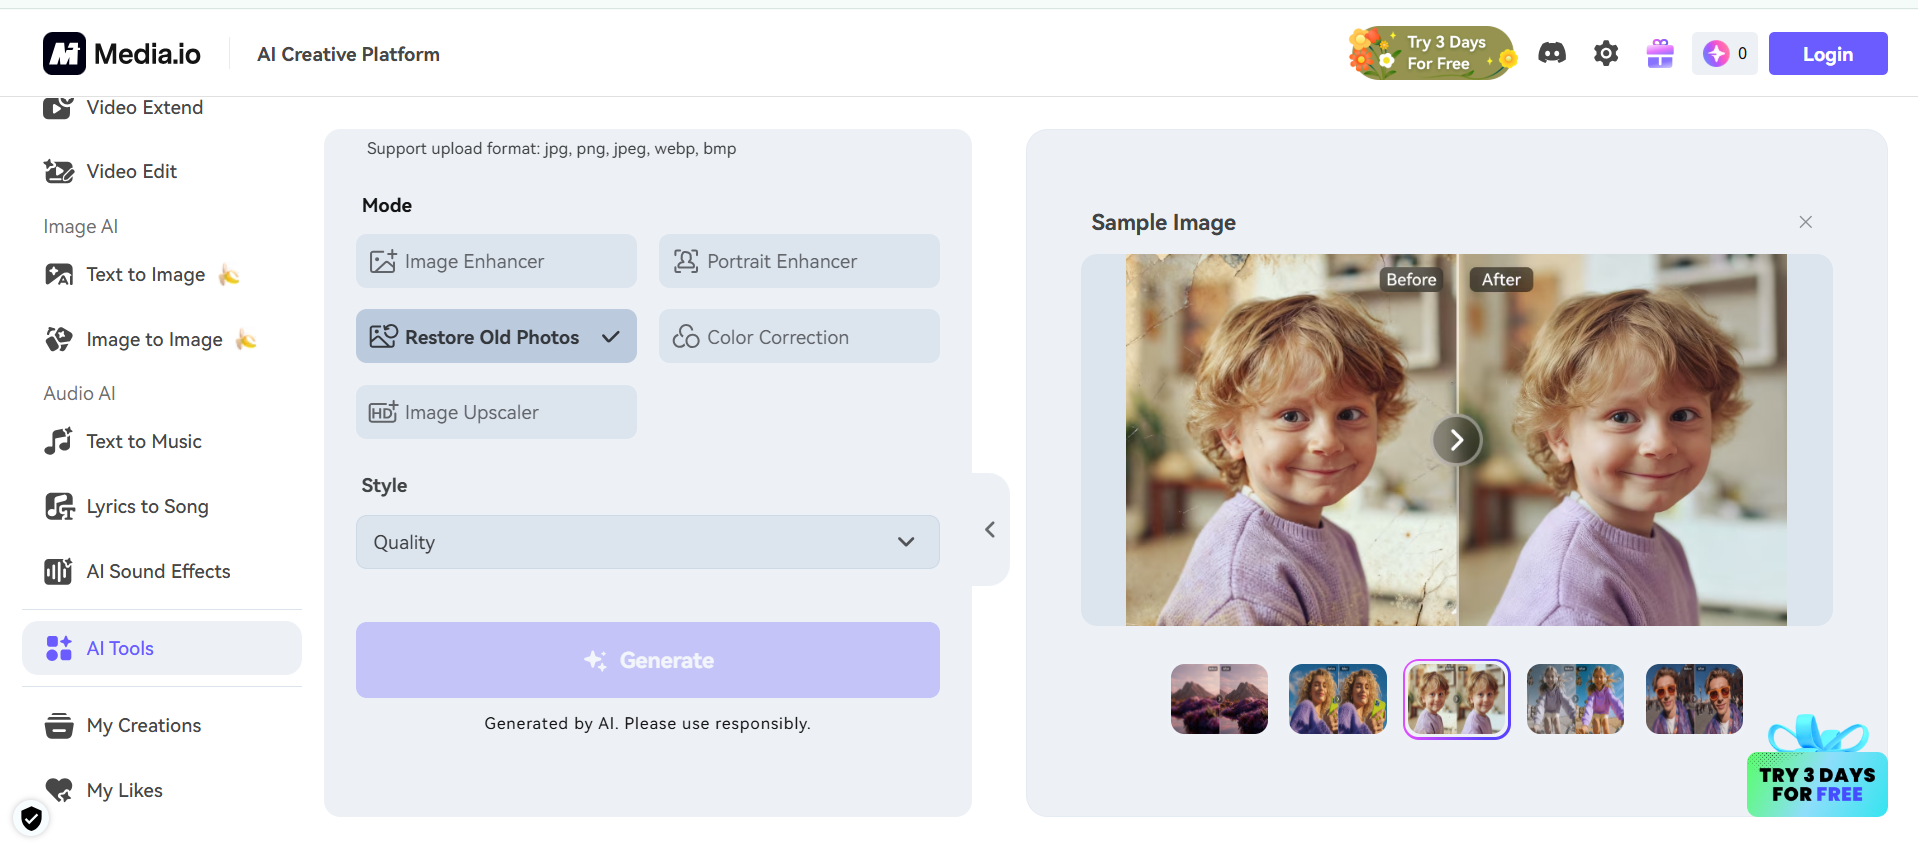This screenshot has width=1918, height=844.
Task: Click the shield security badge icon
Action: click(32, 819)
